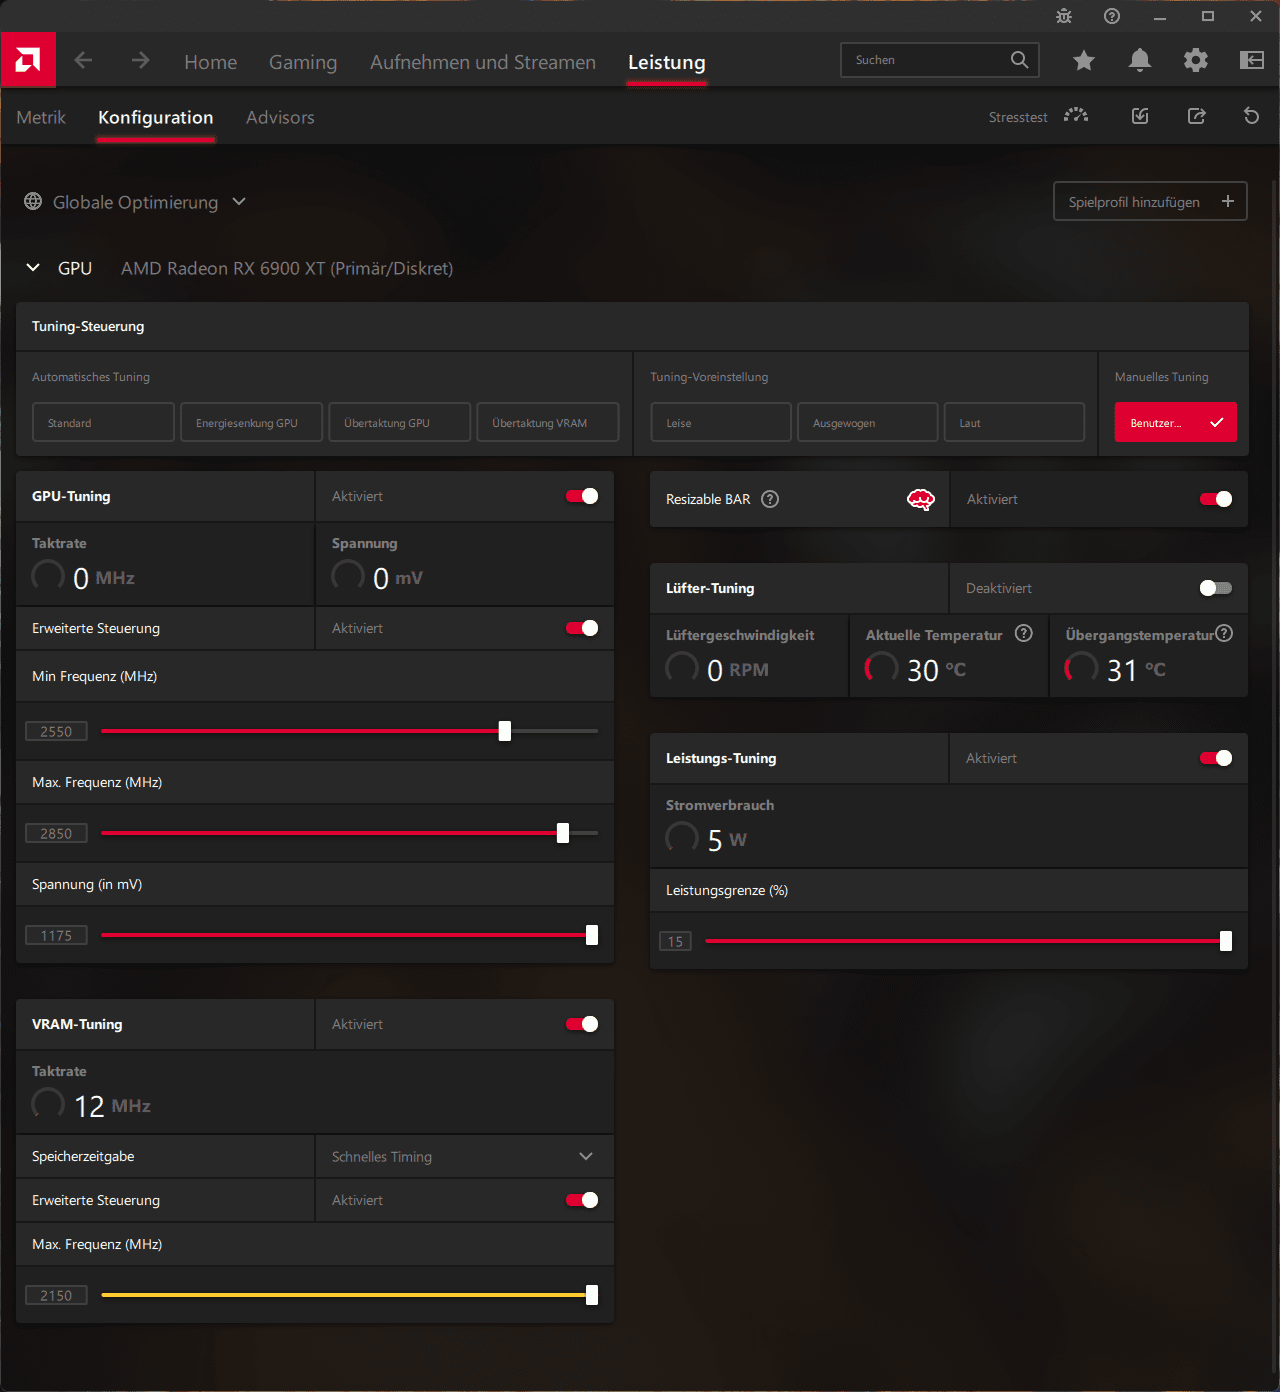Click the search magnifier icon

1019,60
